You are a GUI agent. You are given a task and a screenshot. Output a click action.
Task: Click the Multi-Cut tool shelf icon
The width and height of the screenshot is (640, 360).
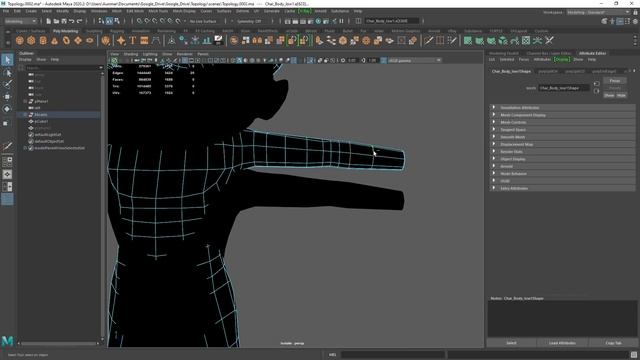tap(428, 40)
